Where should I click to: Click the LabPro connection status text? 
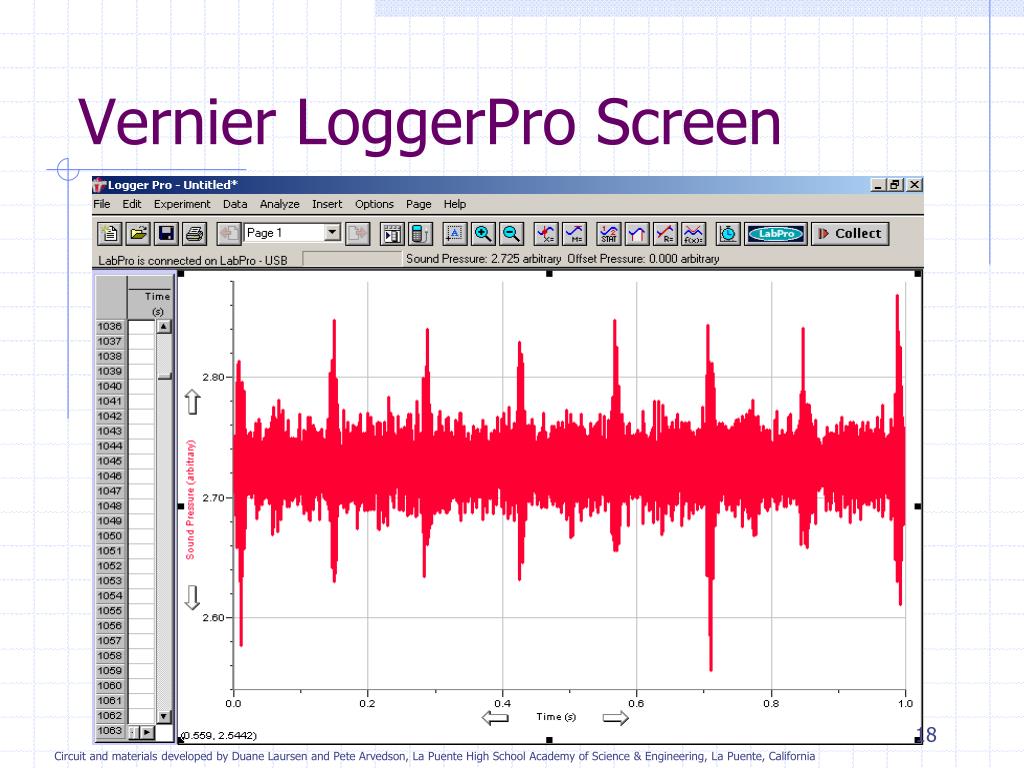tap(193, 260)
